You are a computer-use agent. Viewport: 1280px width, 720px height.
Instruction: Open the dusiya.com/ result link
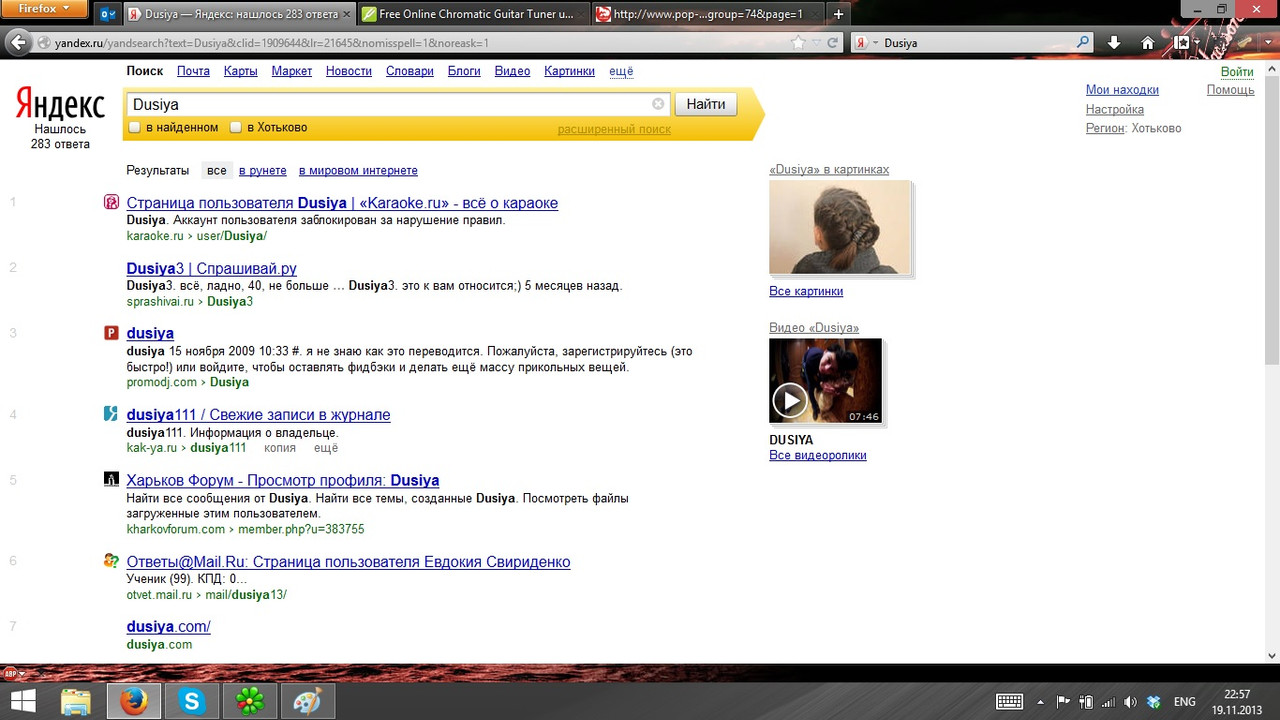[168, 626]
